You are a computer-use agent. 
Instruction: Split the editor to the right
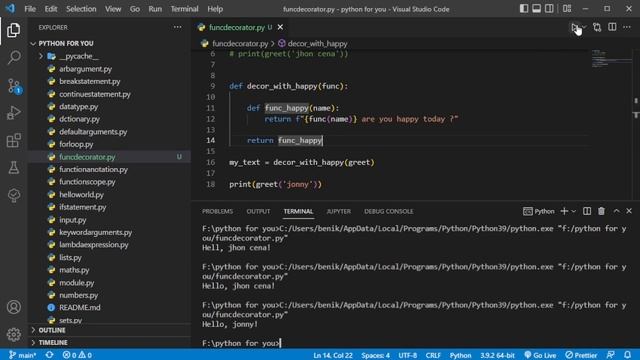pyautogui.click(x=612, y=27)
